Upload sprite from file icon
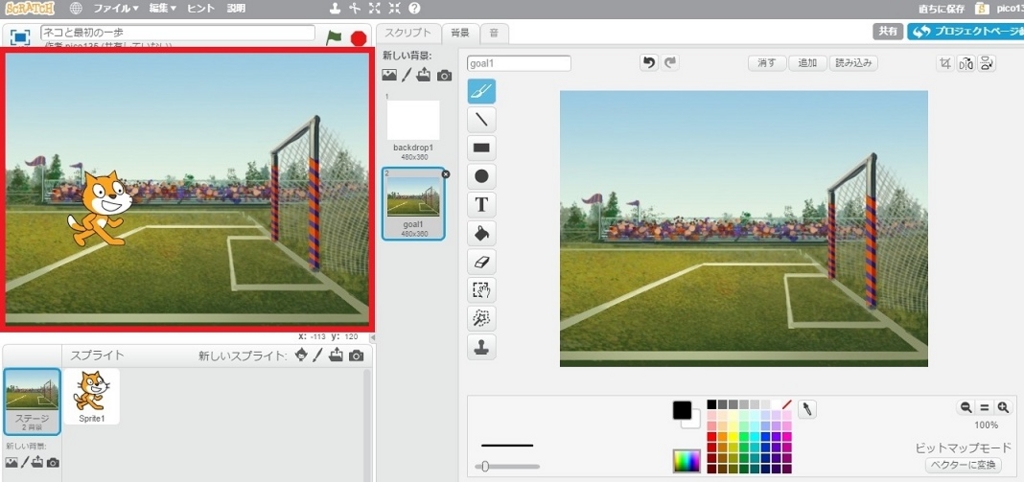The height and width of the screenshot is (482, 1024). point(336,355)
